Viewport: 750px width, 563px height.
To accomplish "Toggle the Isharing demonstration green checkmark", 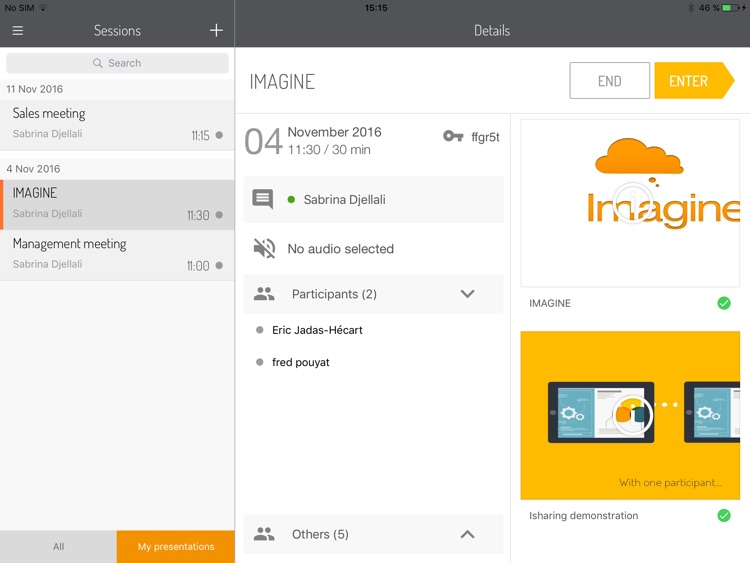I will coord(724,516).
